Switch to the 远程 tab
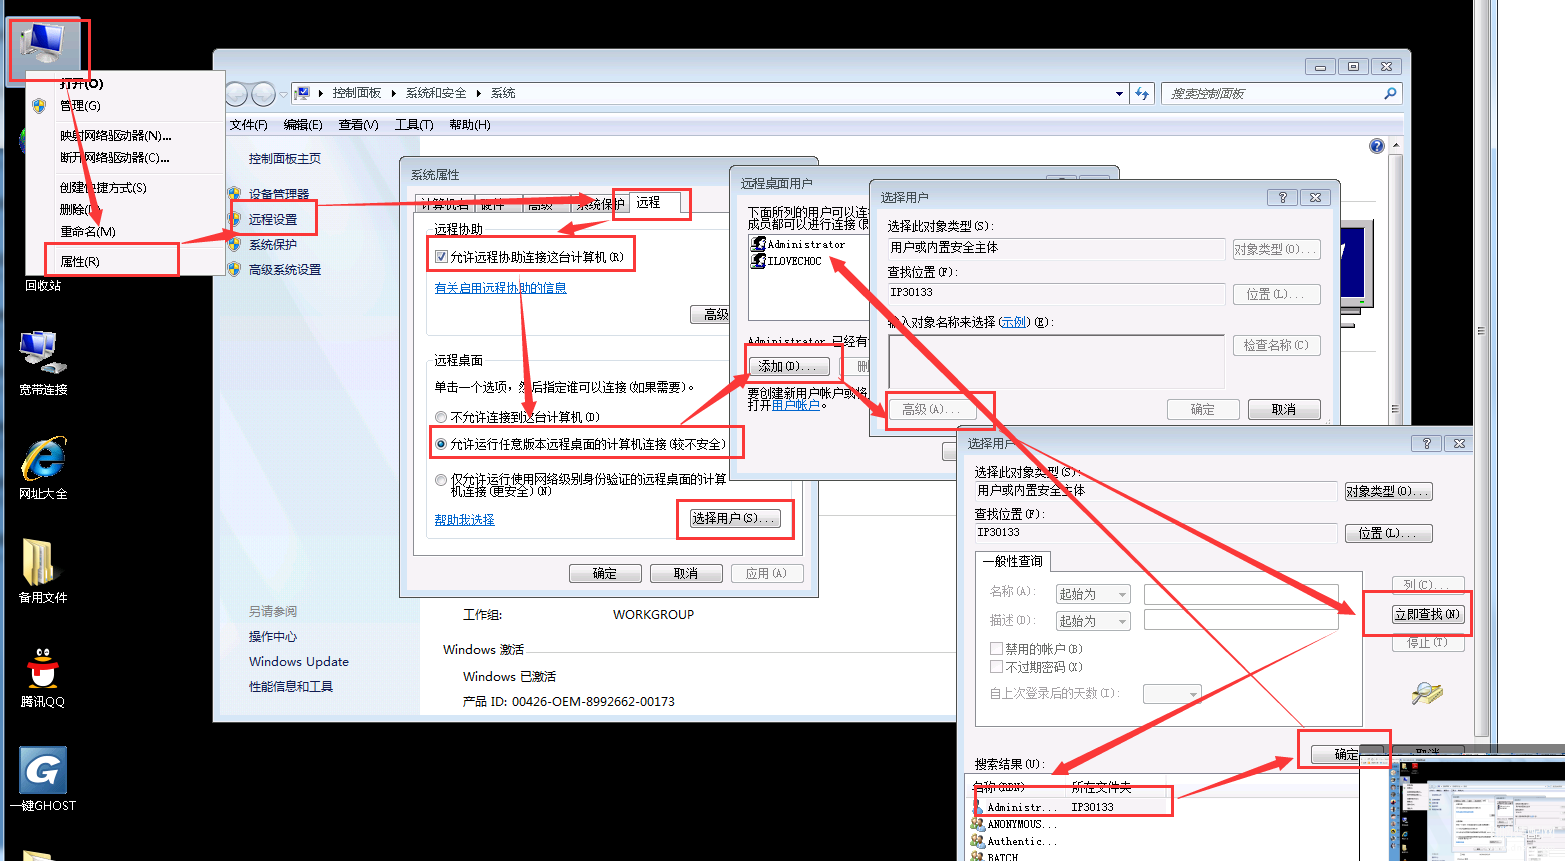The width and height of the screenshot is (1565, 861). click(648, 202)
